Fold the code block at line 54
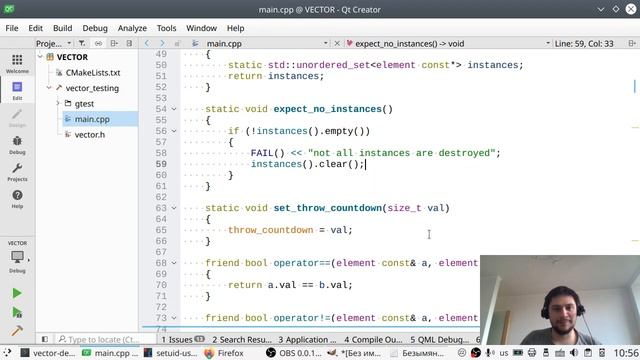This screenshot has width=640, height=360. point(174,109)
